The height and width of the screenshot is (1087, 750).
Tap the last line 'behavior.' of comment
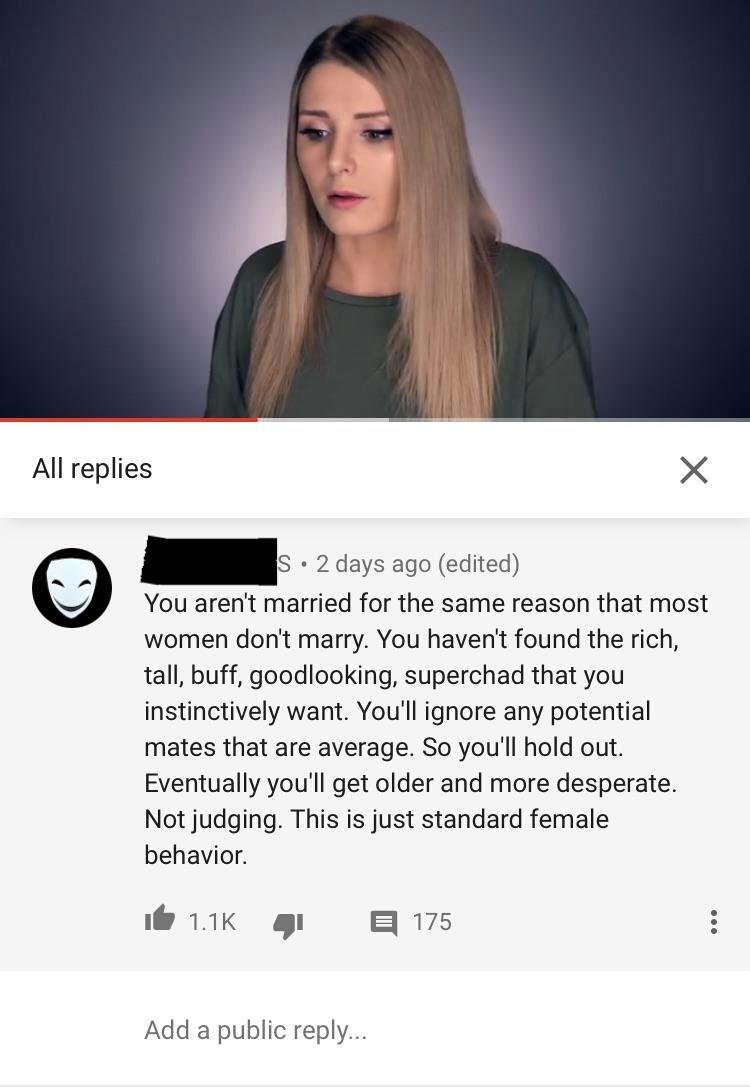195,855
